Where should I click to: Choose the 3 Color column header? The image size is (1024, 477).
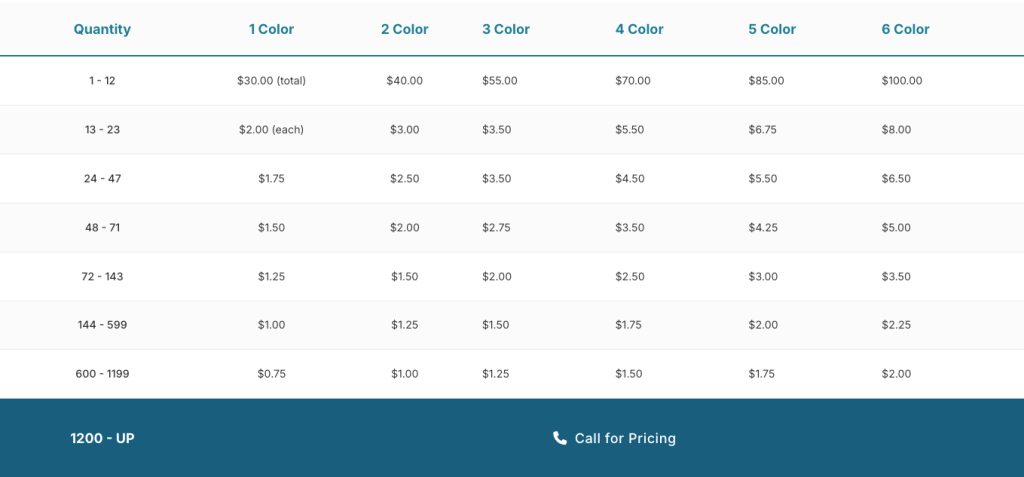[x=506, y=29]
